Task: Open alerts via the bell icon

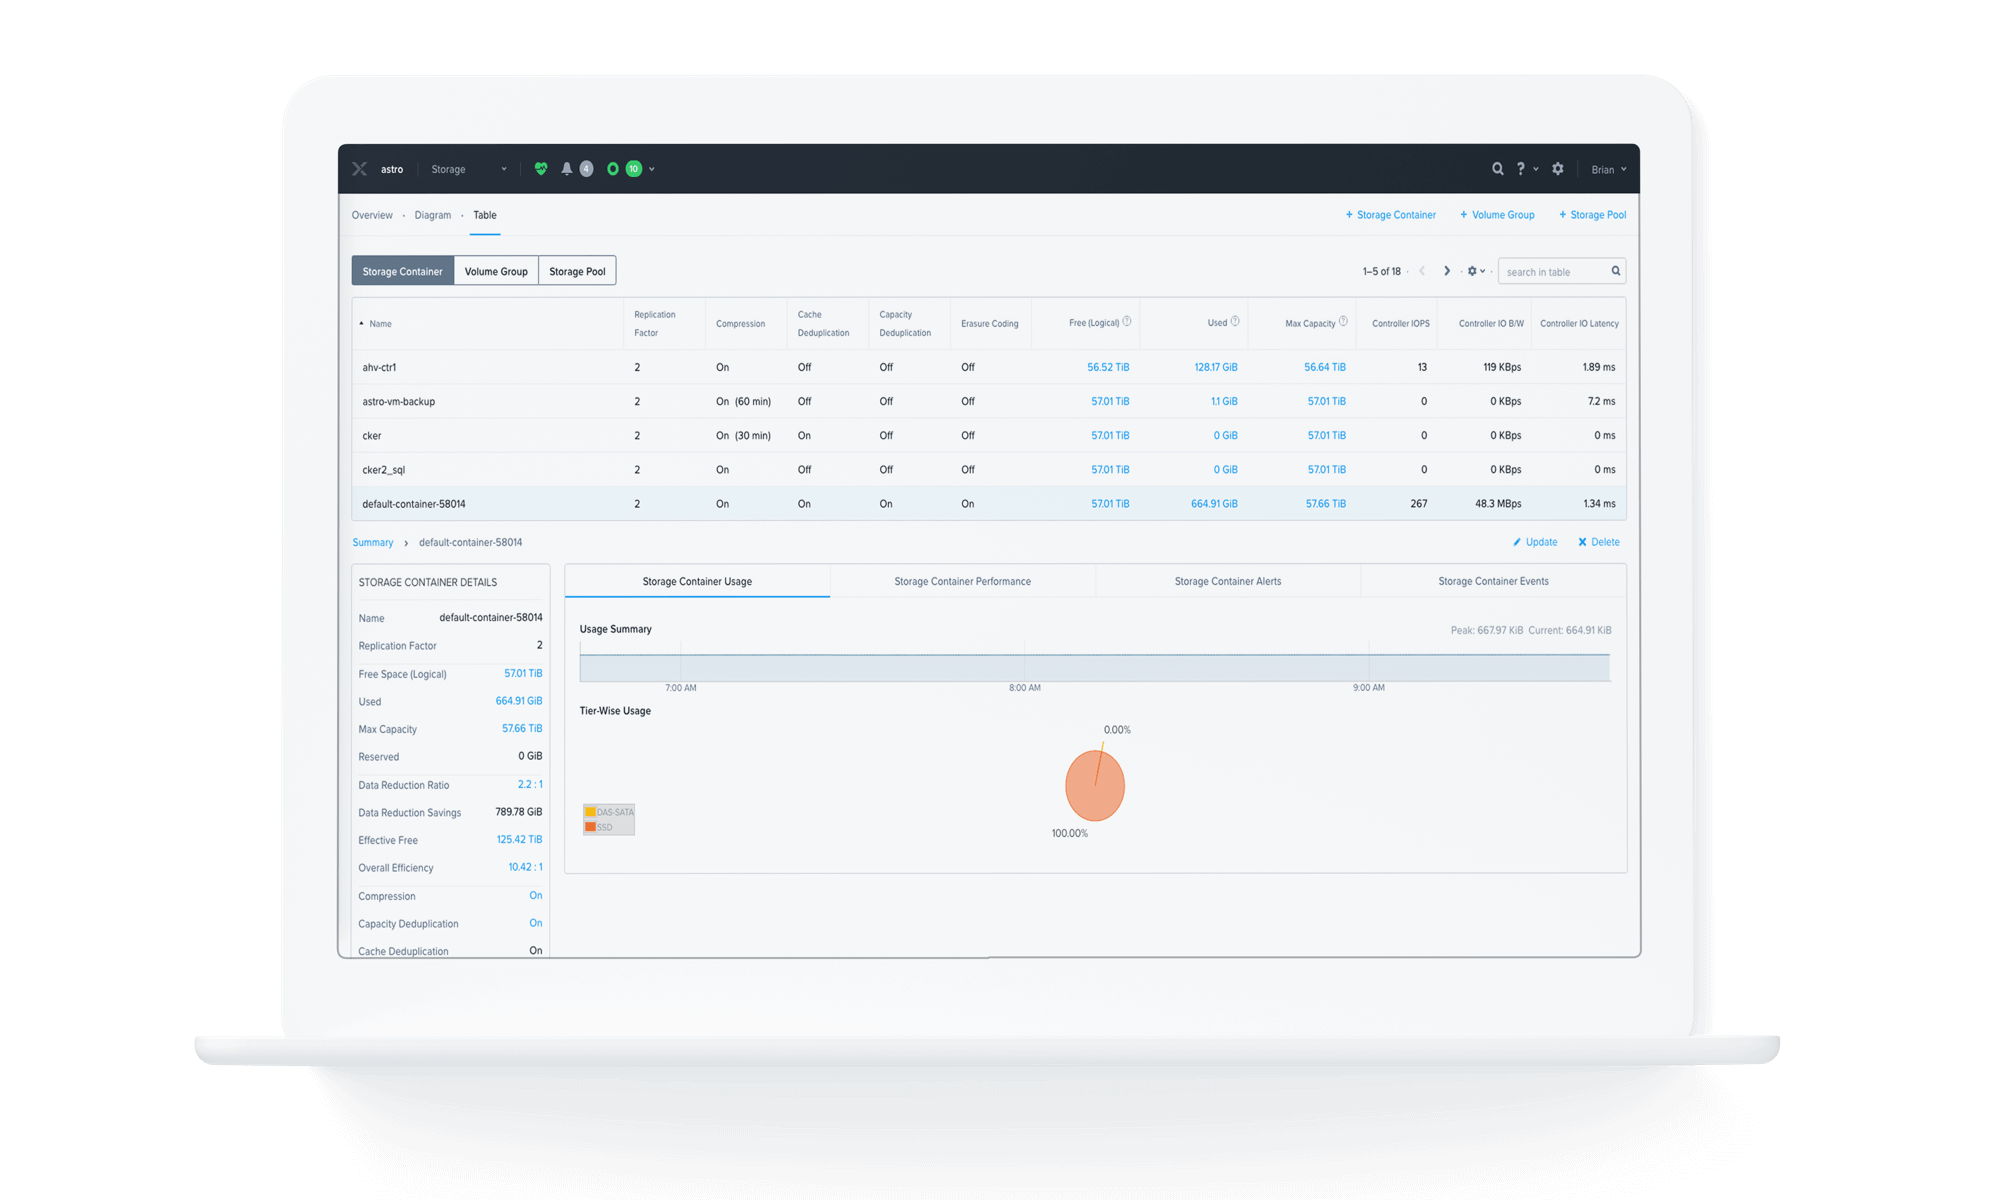Action: 567,169
